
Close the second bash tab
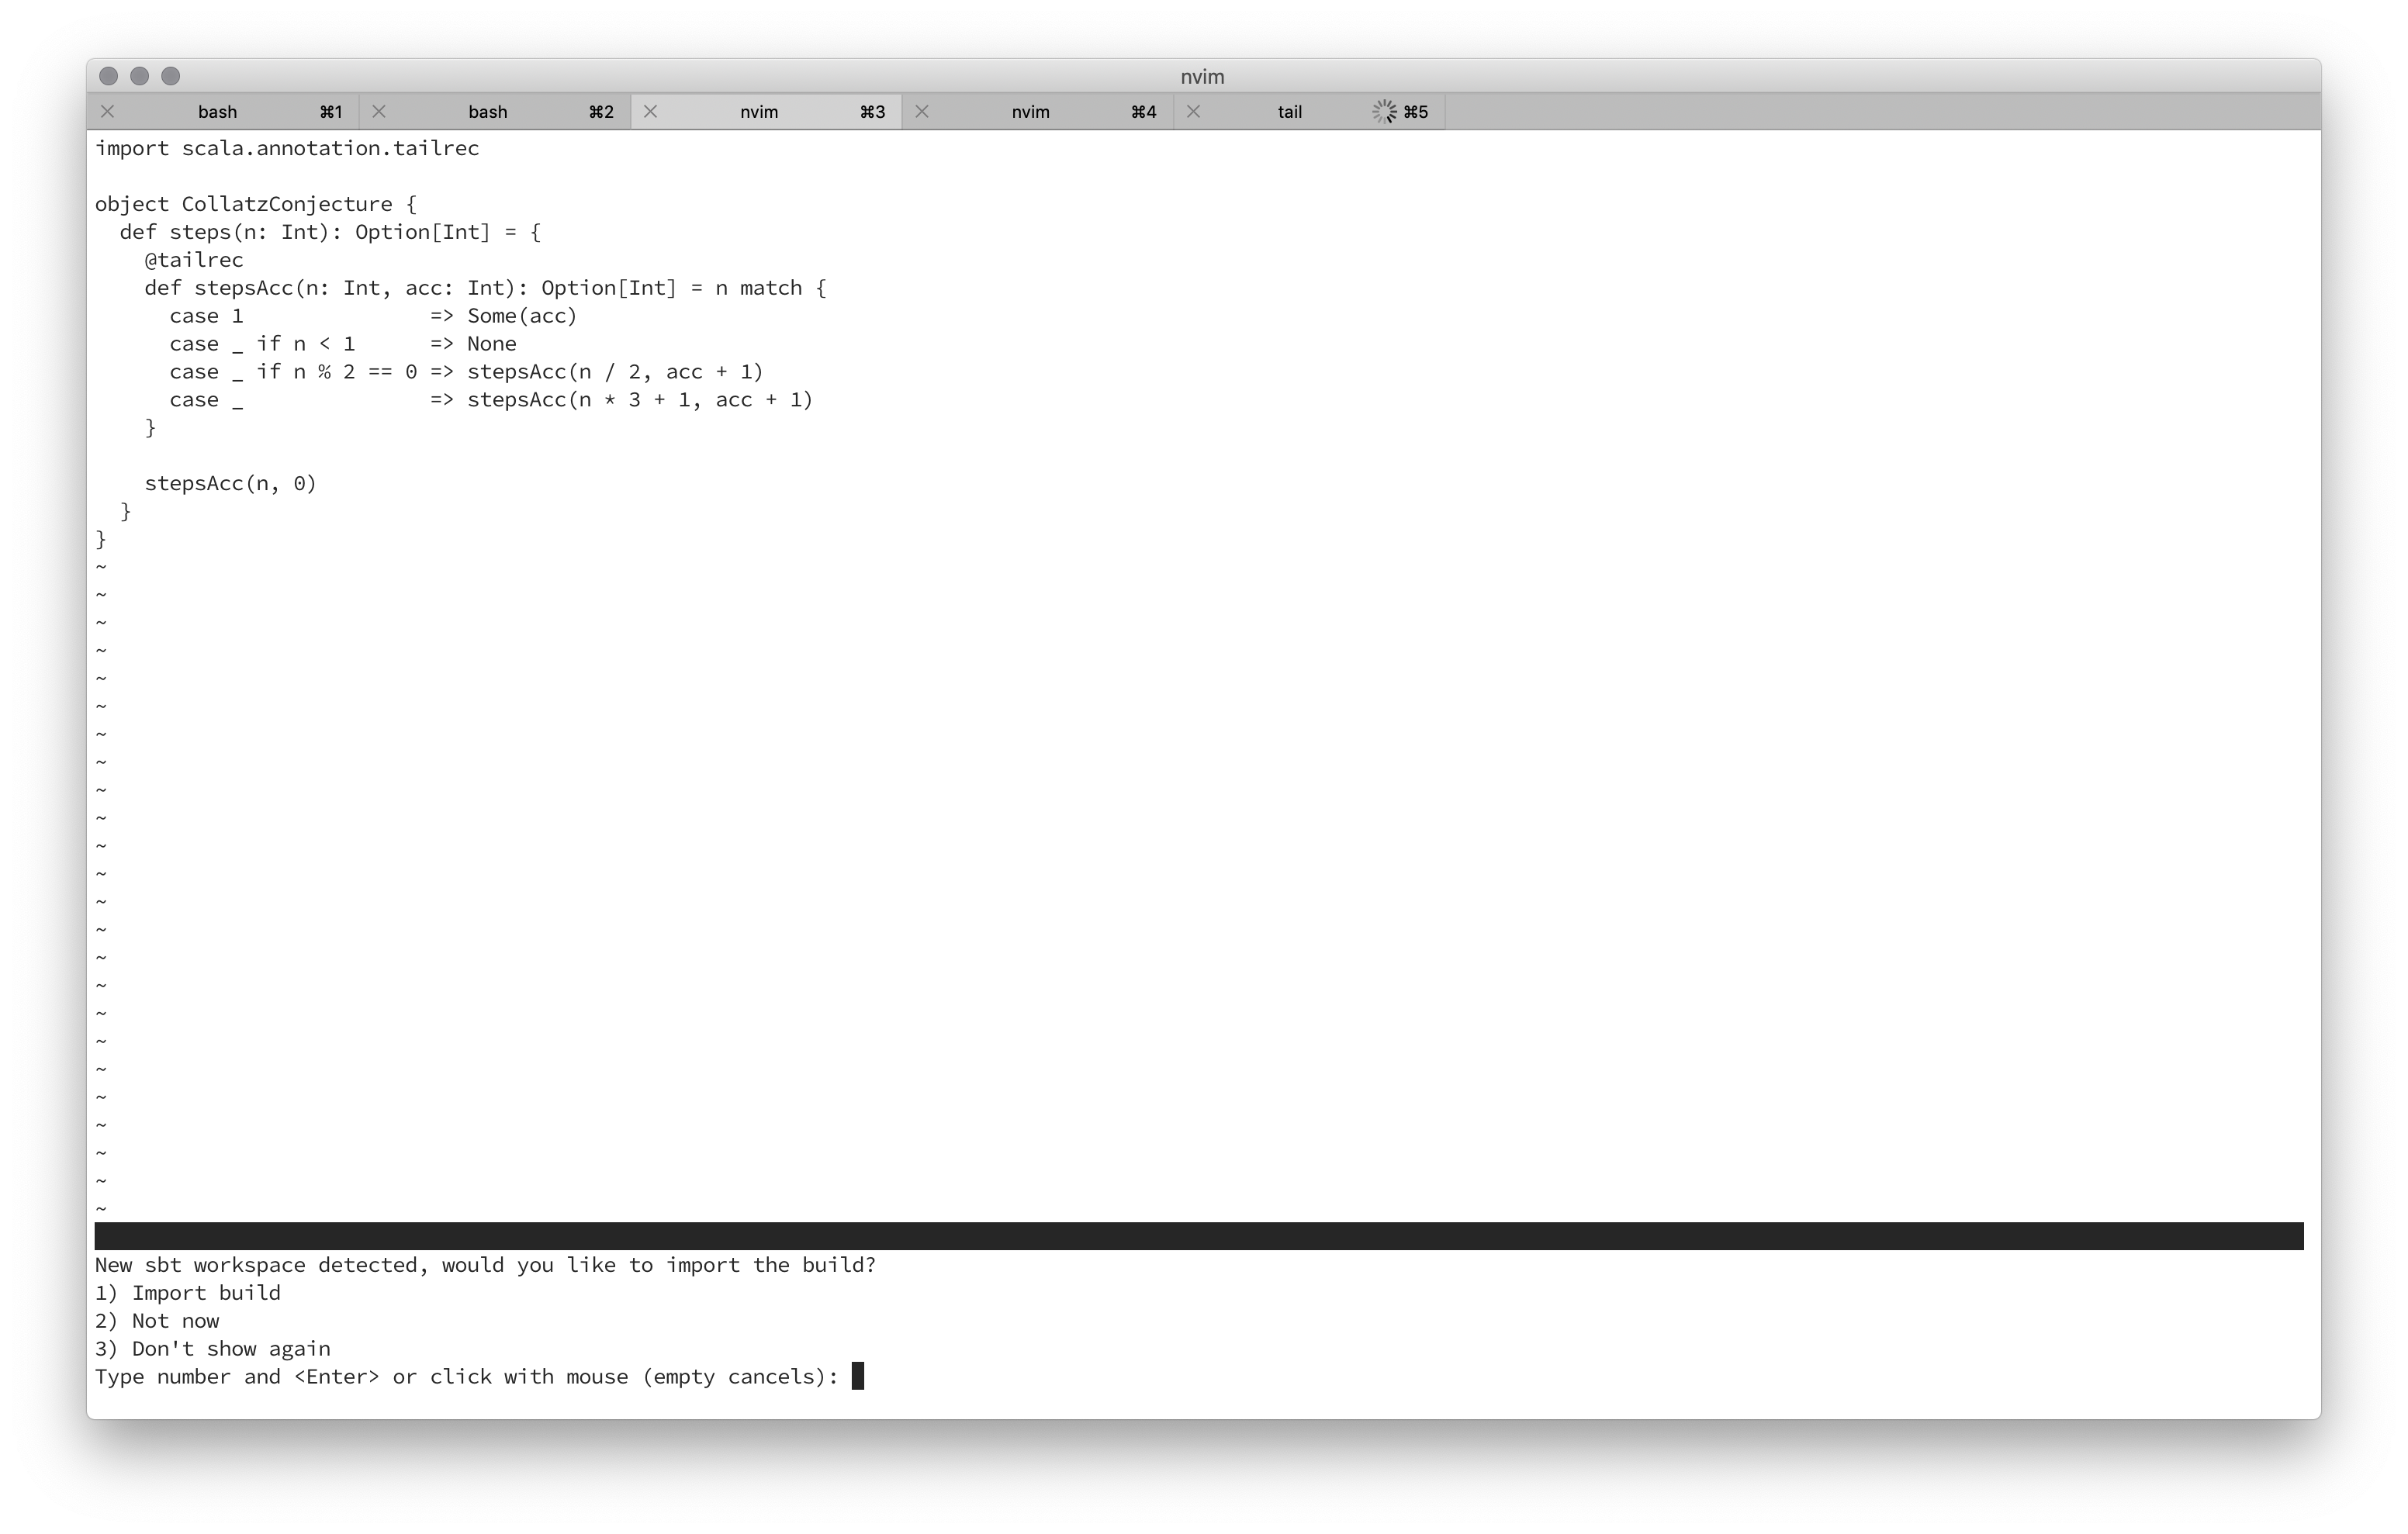click(379, 111)
